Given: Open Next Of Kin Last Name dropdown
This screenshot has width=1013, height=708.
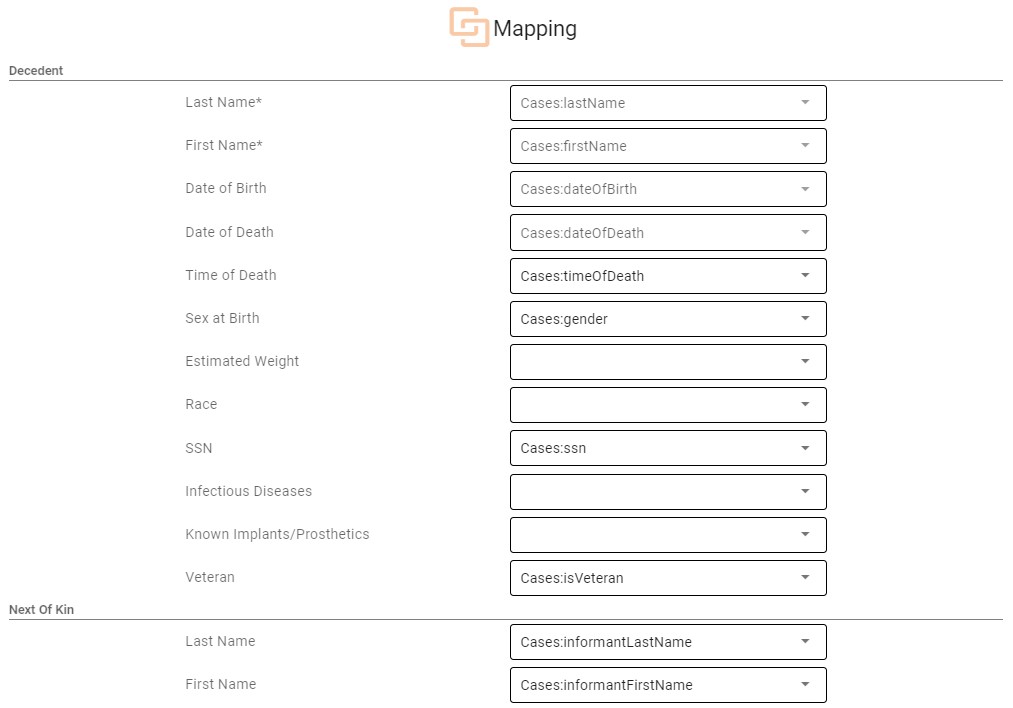Looking at the screenshot, I should coord(667,642).
